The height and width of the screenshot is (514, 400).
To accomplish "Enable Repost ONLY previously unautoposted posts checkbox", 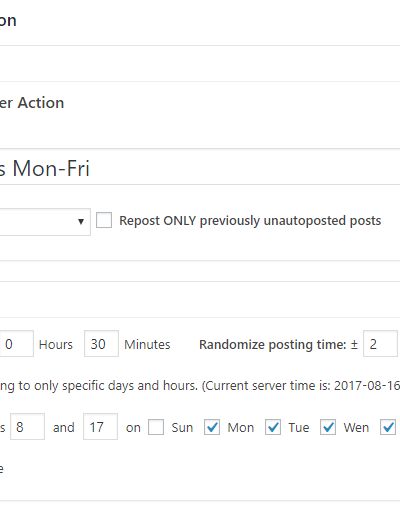I will coord(104,220).
